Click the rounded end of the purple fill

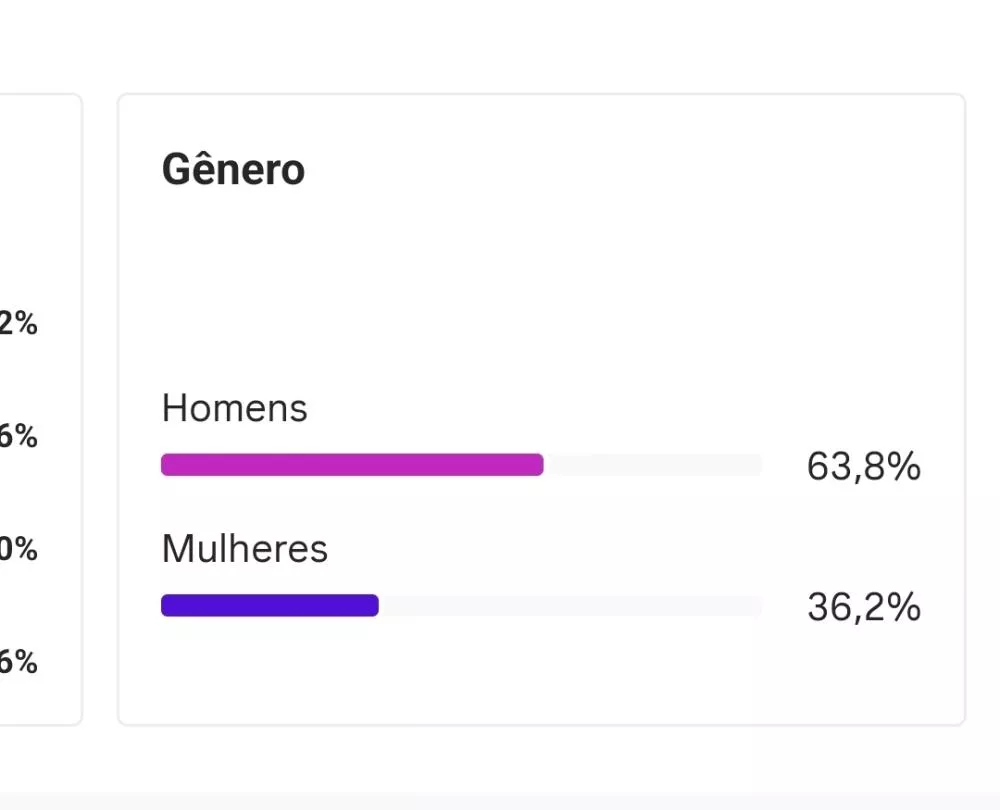click(373, 606)
